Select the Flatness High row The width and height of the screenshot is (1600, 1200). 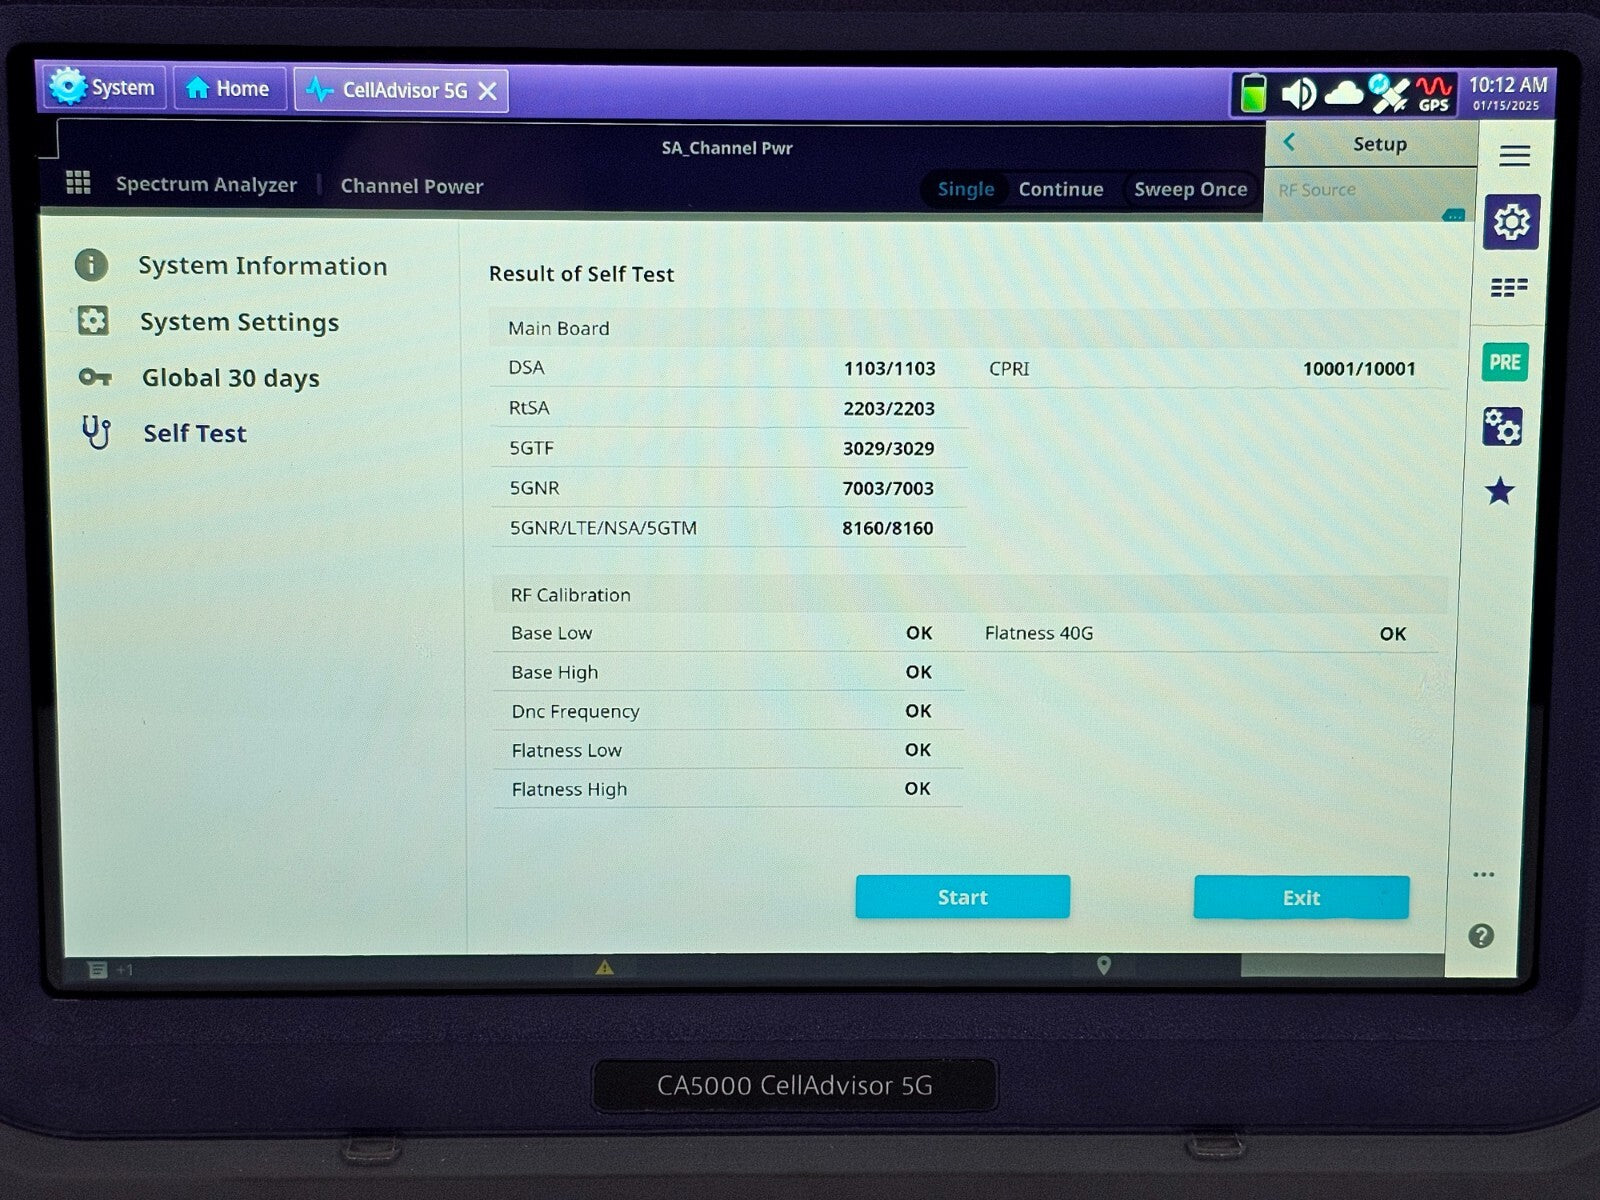click(x=729, y=789)
